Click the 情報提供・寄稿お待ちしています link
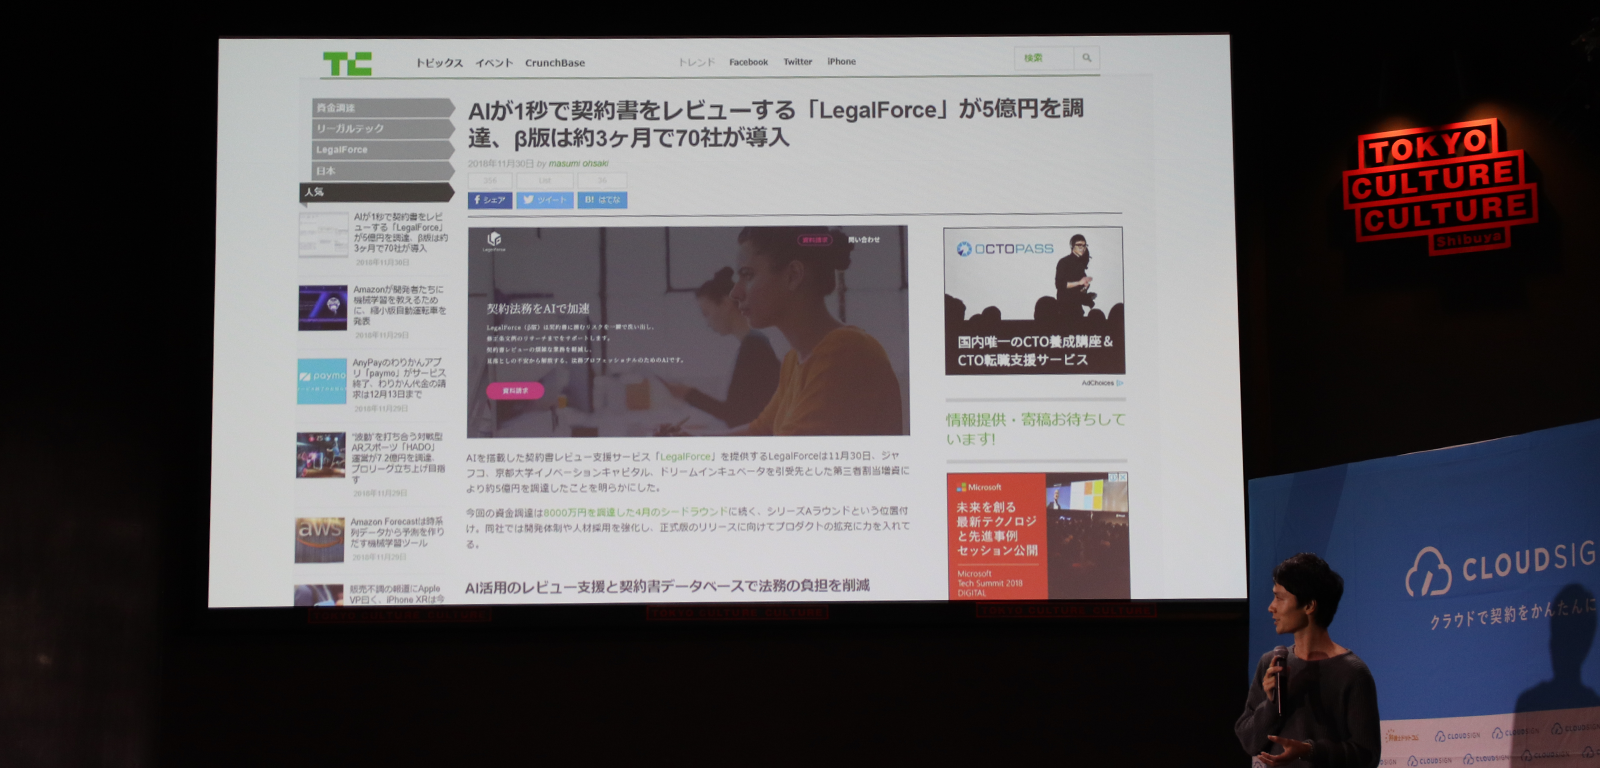This screenshot has height=768, width=1600. pyautogui.click(x=1036, y=428)
